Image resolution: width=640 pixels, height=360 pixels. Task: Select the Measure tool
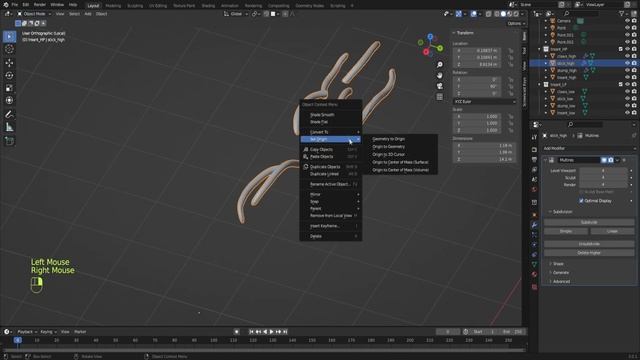tap(9, 127)
